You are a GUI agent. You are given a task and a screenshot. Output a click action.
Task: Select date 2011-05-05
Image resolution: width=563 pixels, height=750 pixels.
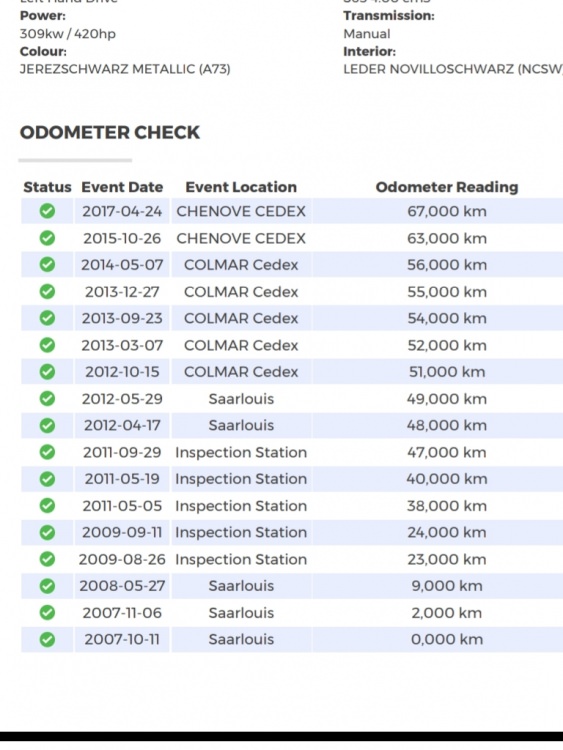point(122,506)
